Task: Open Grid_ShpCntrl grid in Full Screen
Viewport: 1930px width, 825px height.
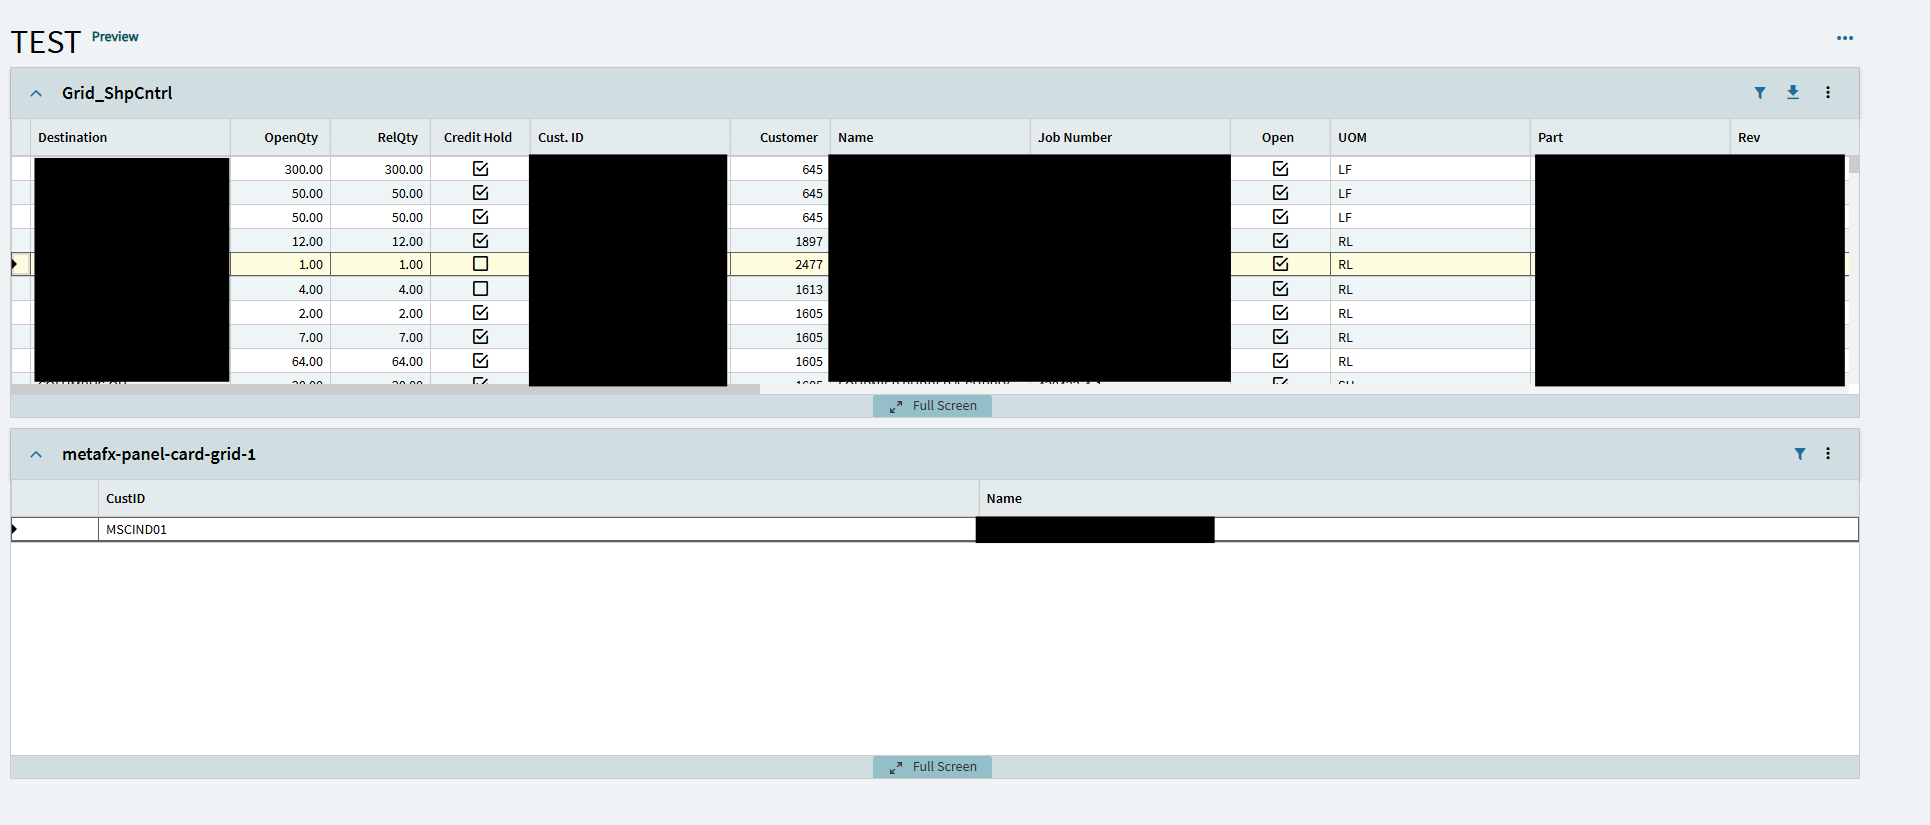Action: (x=932, y=406)
